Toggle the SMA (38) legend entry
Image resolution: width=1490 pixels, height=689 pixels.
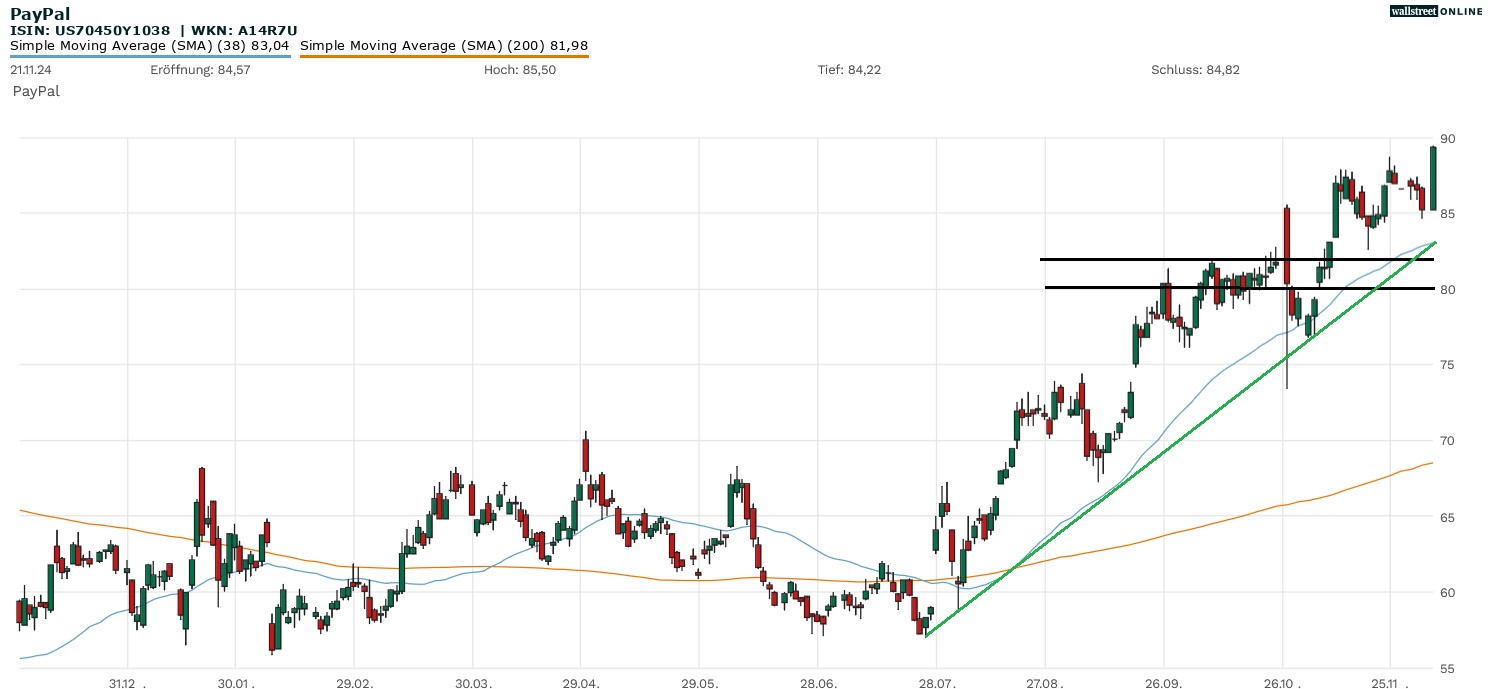[x=150, y=45]
